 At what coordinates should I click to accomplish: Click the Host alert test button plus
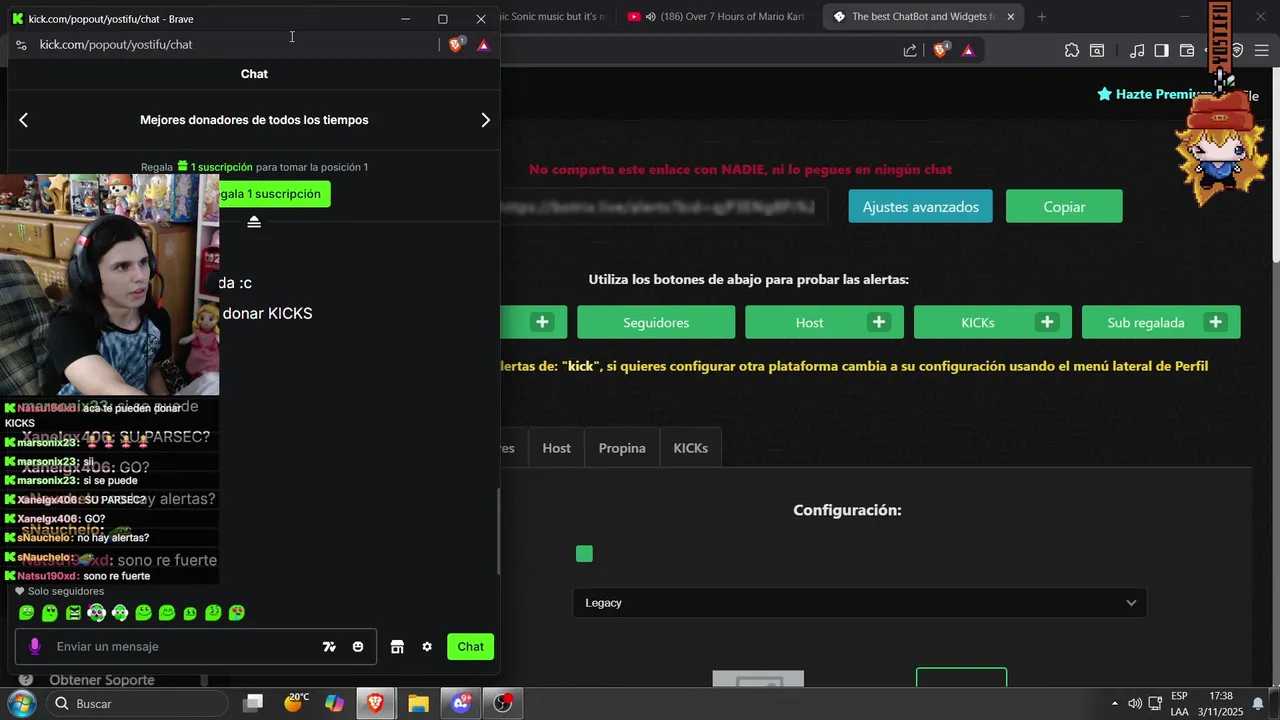[879, 322]
